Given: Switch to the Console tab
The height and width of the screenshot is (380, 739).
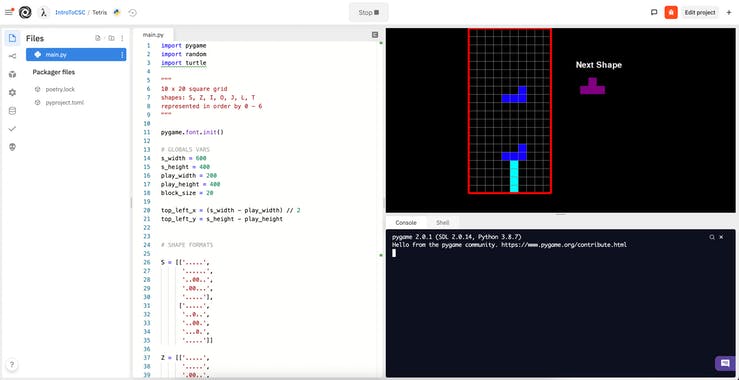Looking at the screenshot, I should 406,223.
